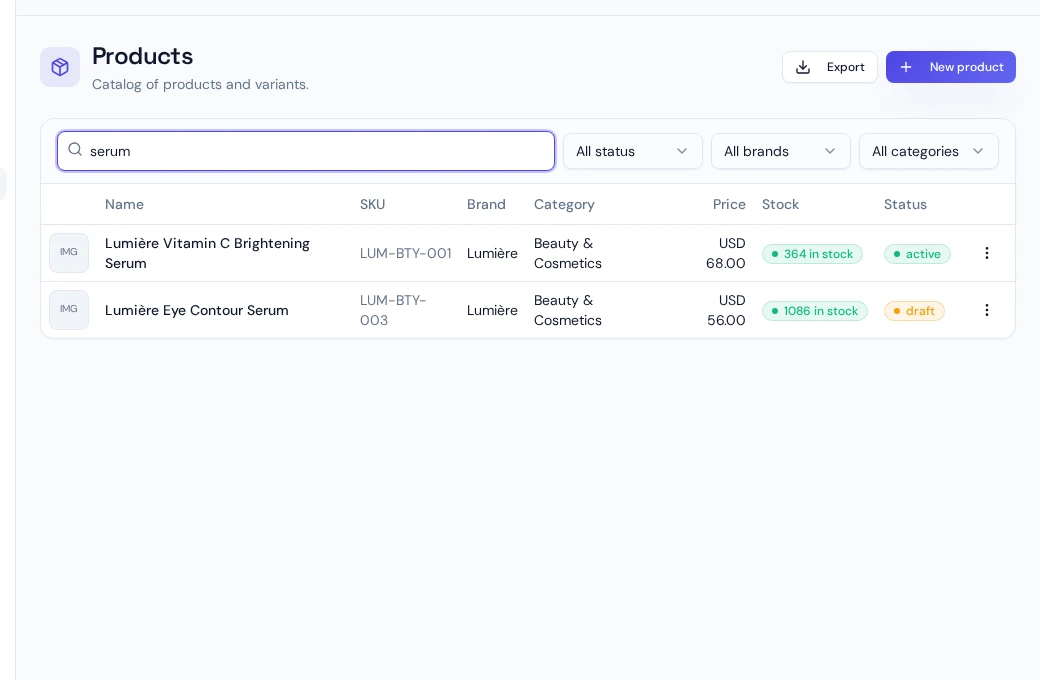Open the All brands filter dropdown
Image resolution: width=1040 pixels, height=680 pixels.
(780, 151)
